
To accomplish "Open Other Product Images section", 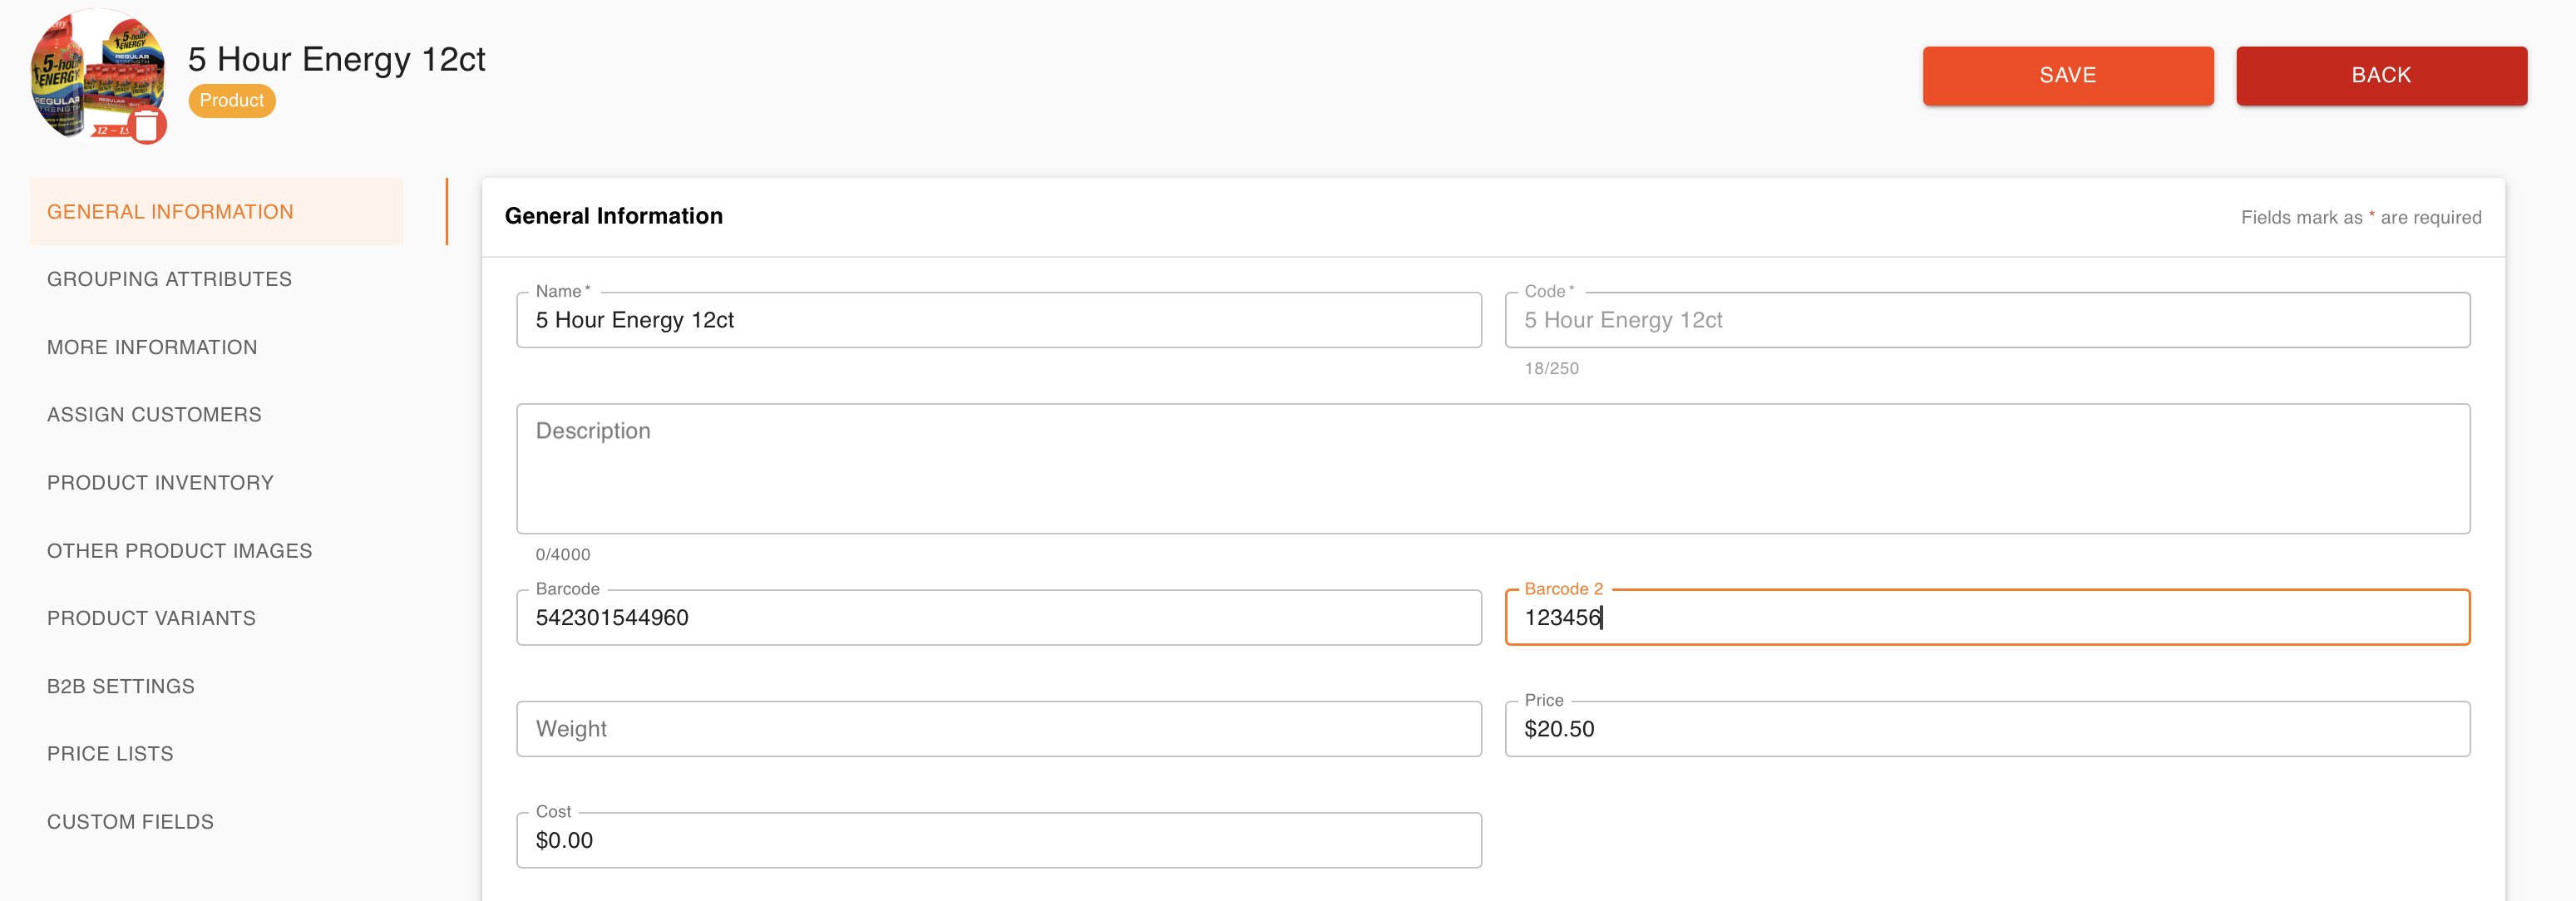I will [179, 550].
